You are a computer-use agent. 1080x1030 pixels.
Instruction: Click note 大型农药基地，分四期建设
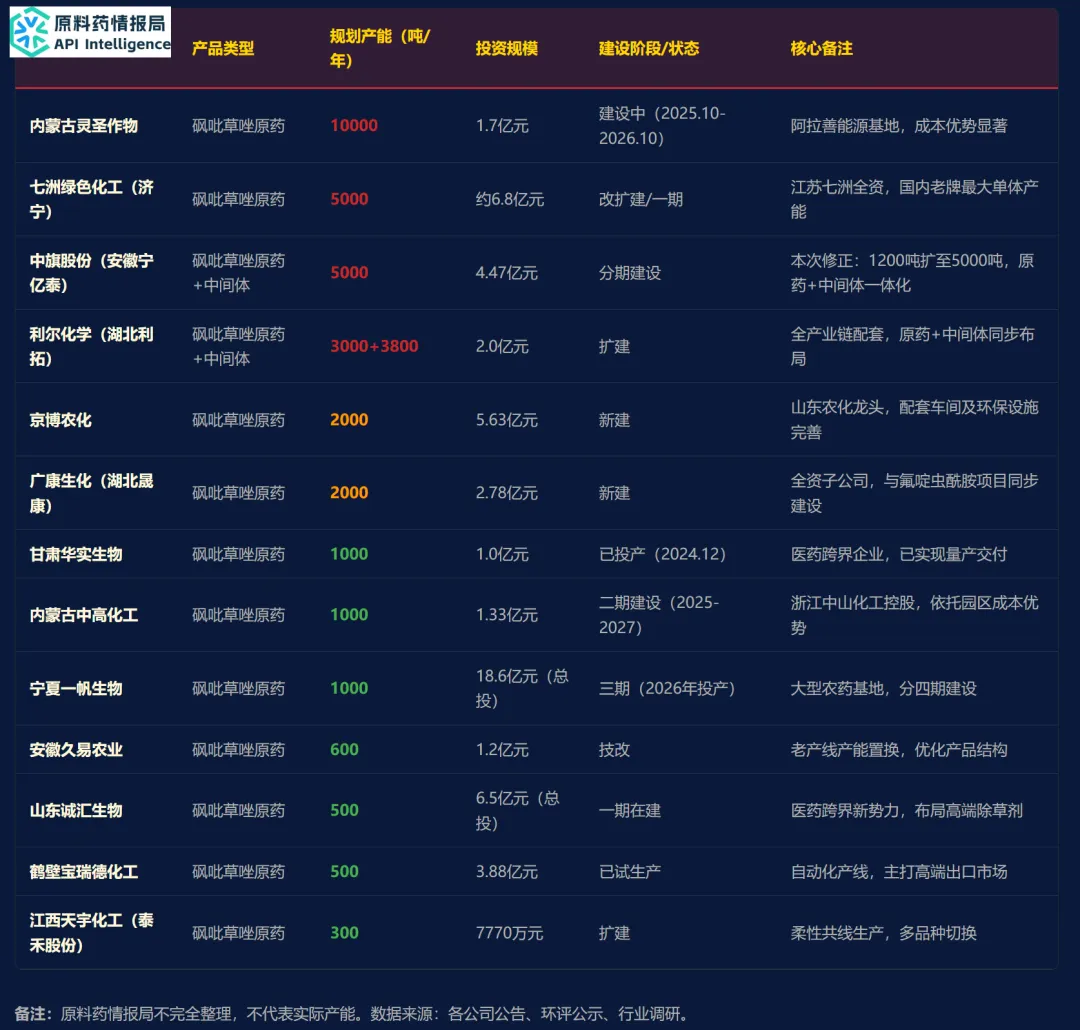pos(883,688)
